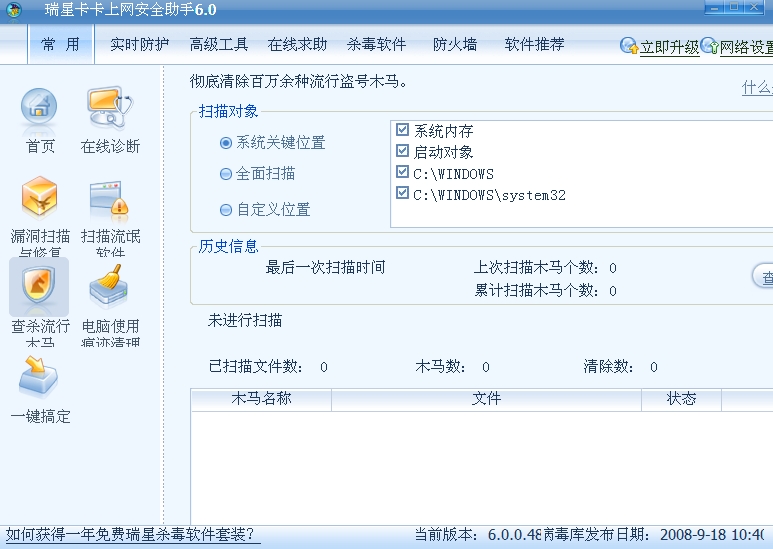Viewport: 773px width, 549px height.
Task: Select the 全面扫描 radio button
Action: (x=226, y=174)
